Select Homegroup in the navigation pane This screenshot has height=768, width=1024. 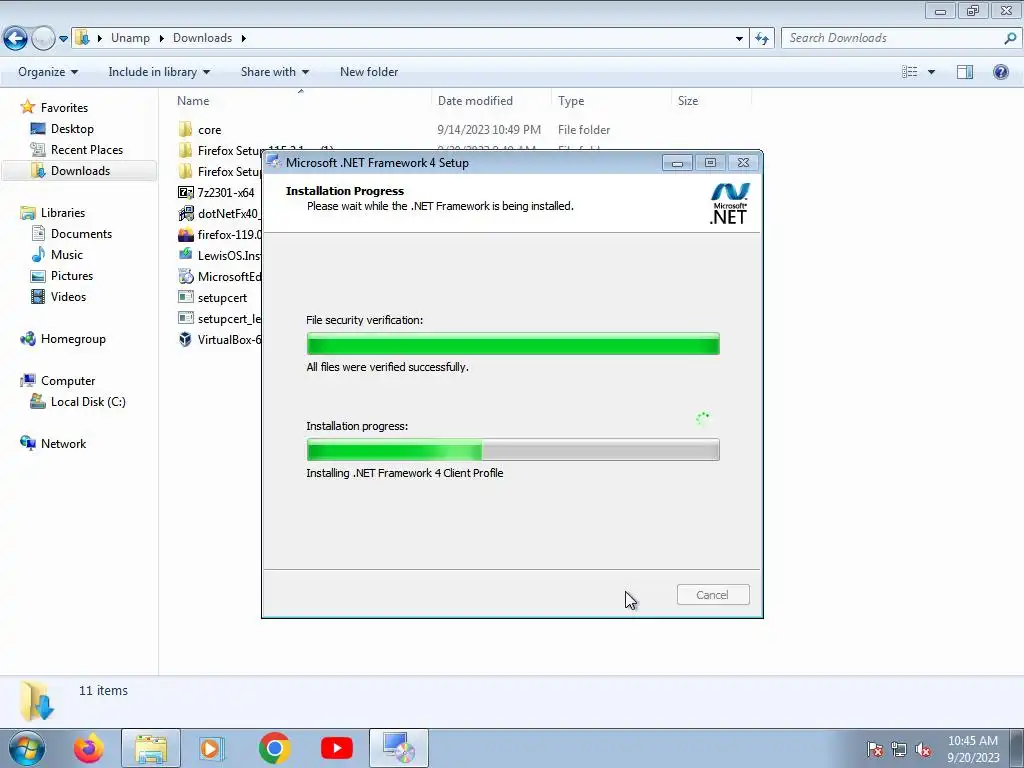73,339
